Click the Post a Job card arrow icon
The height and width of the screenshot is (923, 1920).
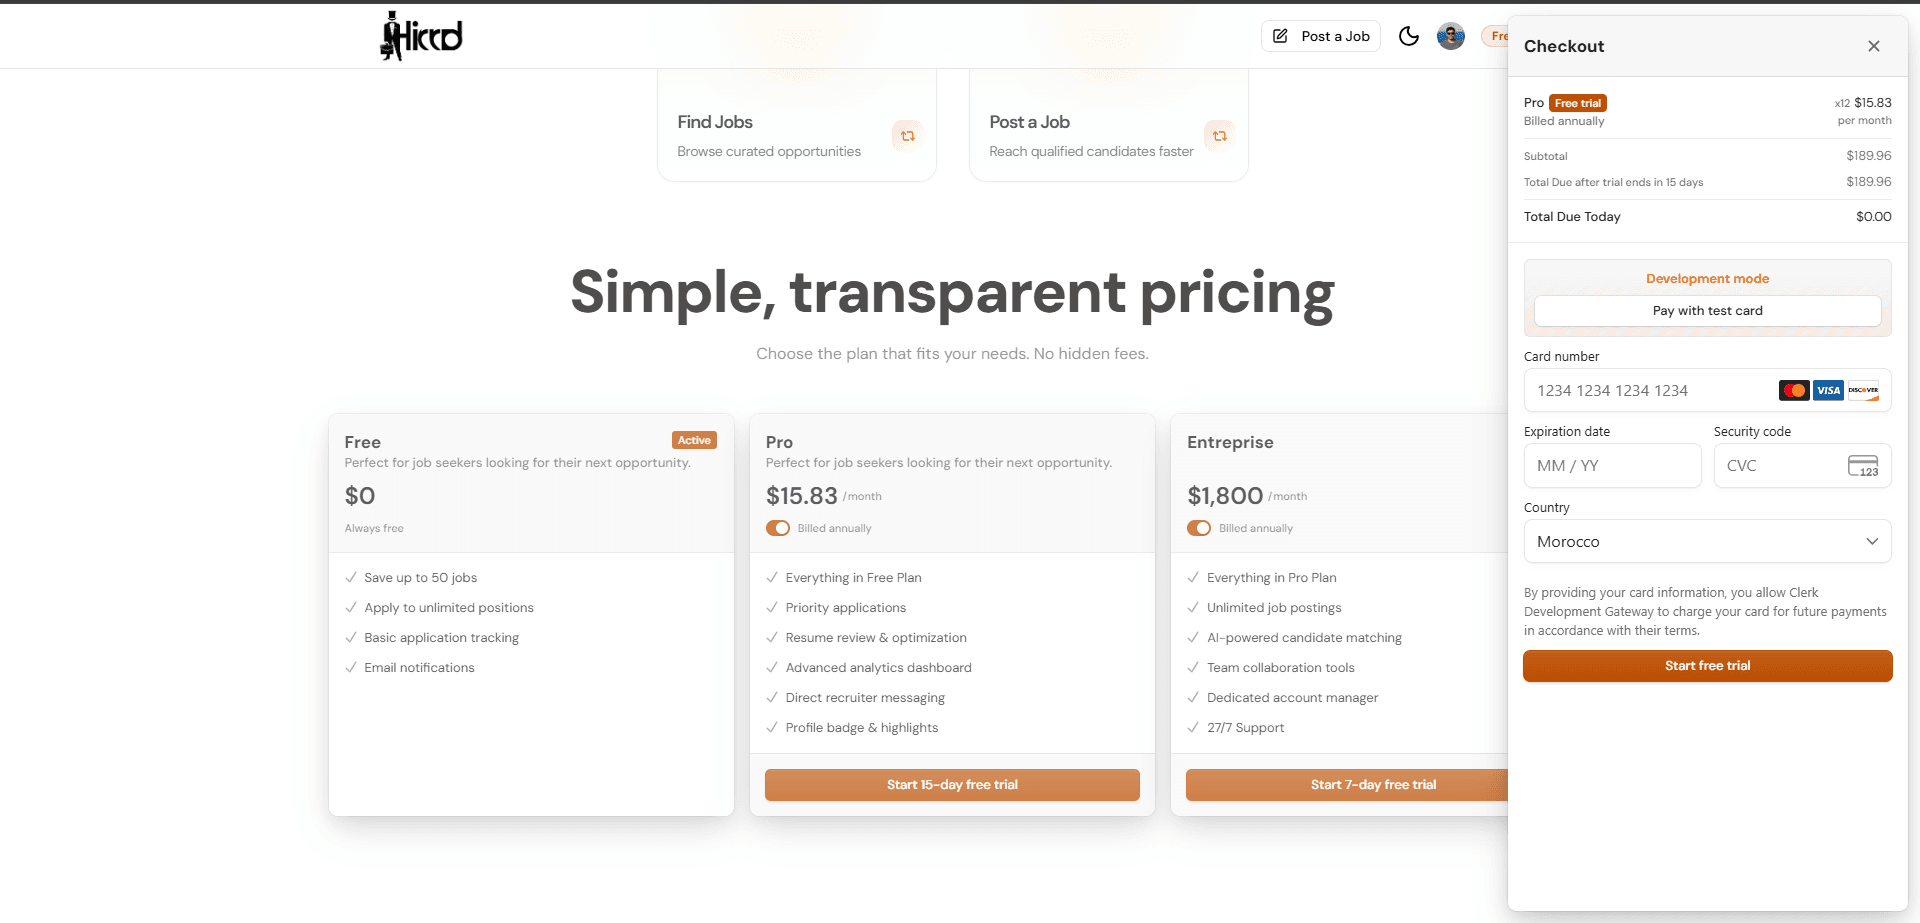point(1219,136)
